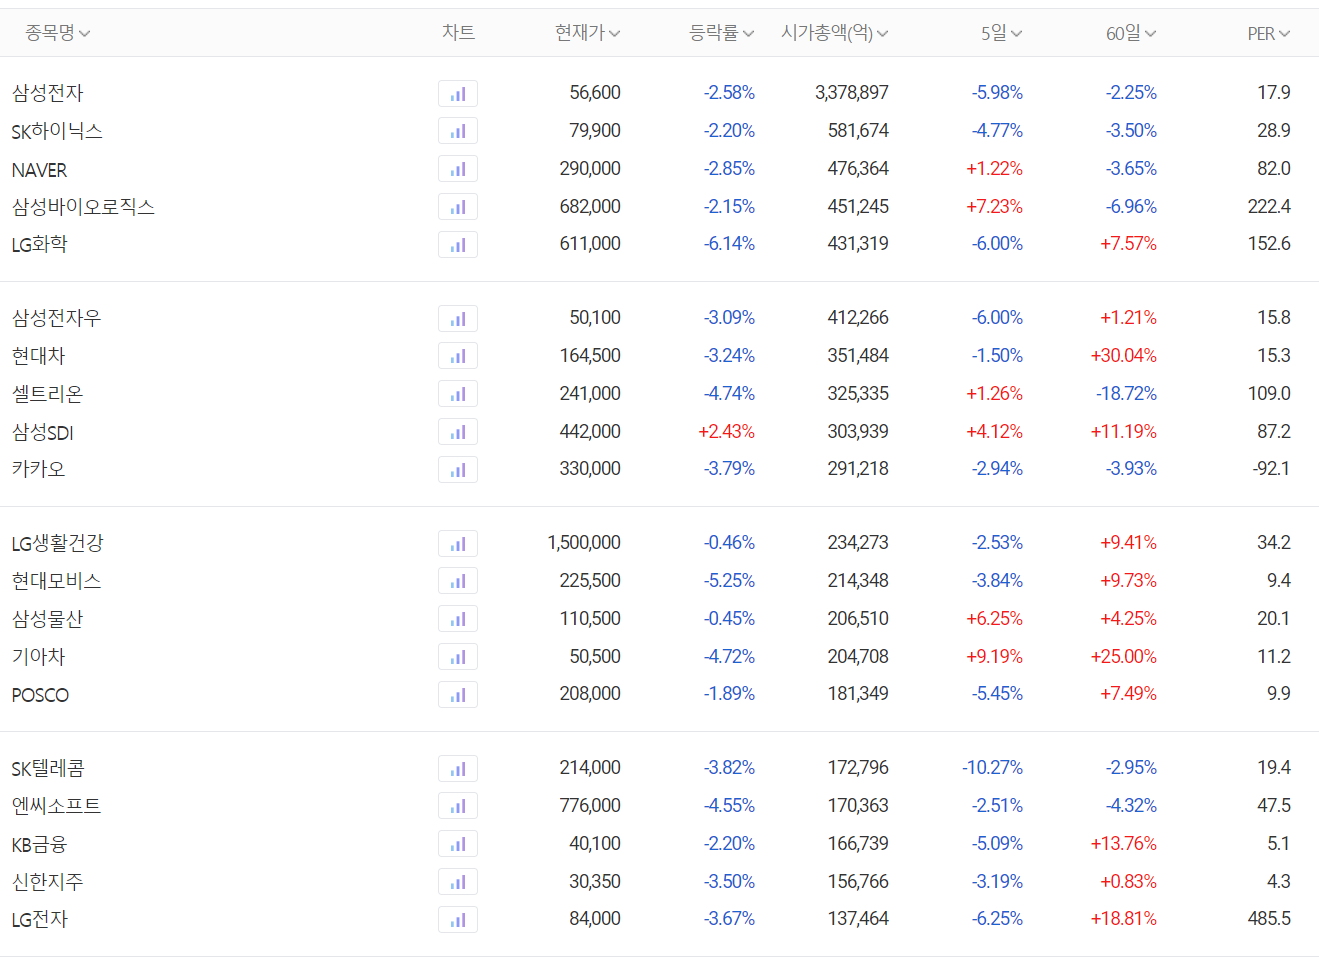Open 카카오 stock name link

pyautogui.click(x=39, y=469)
